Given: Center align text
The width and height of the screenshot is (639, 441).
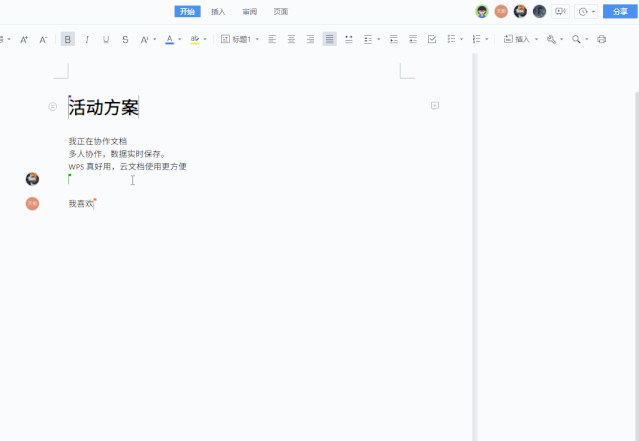Looking at the screenshot, I should click(x=291, y=40).
